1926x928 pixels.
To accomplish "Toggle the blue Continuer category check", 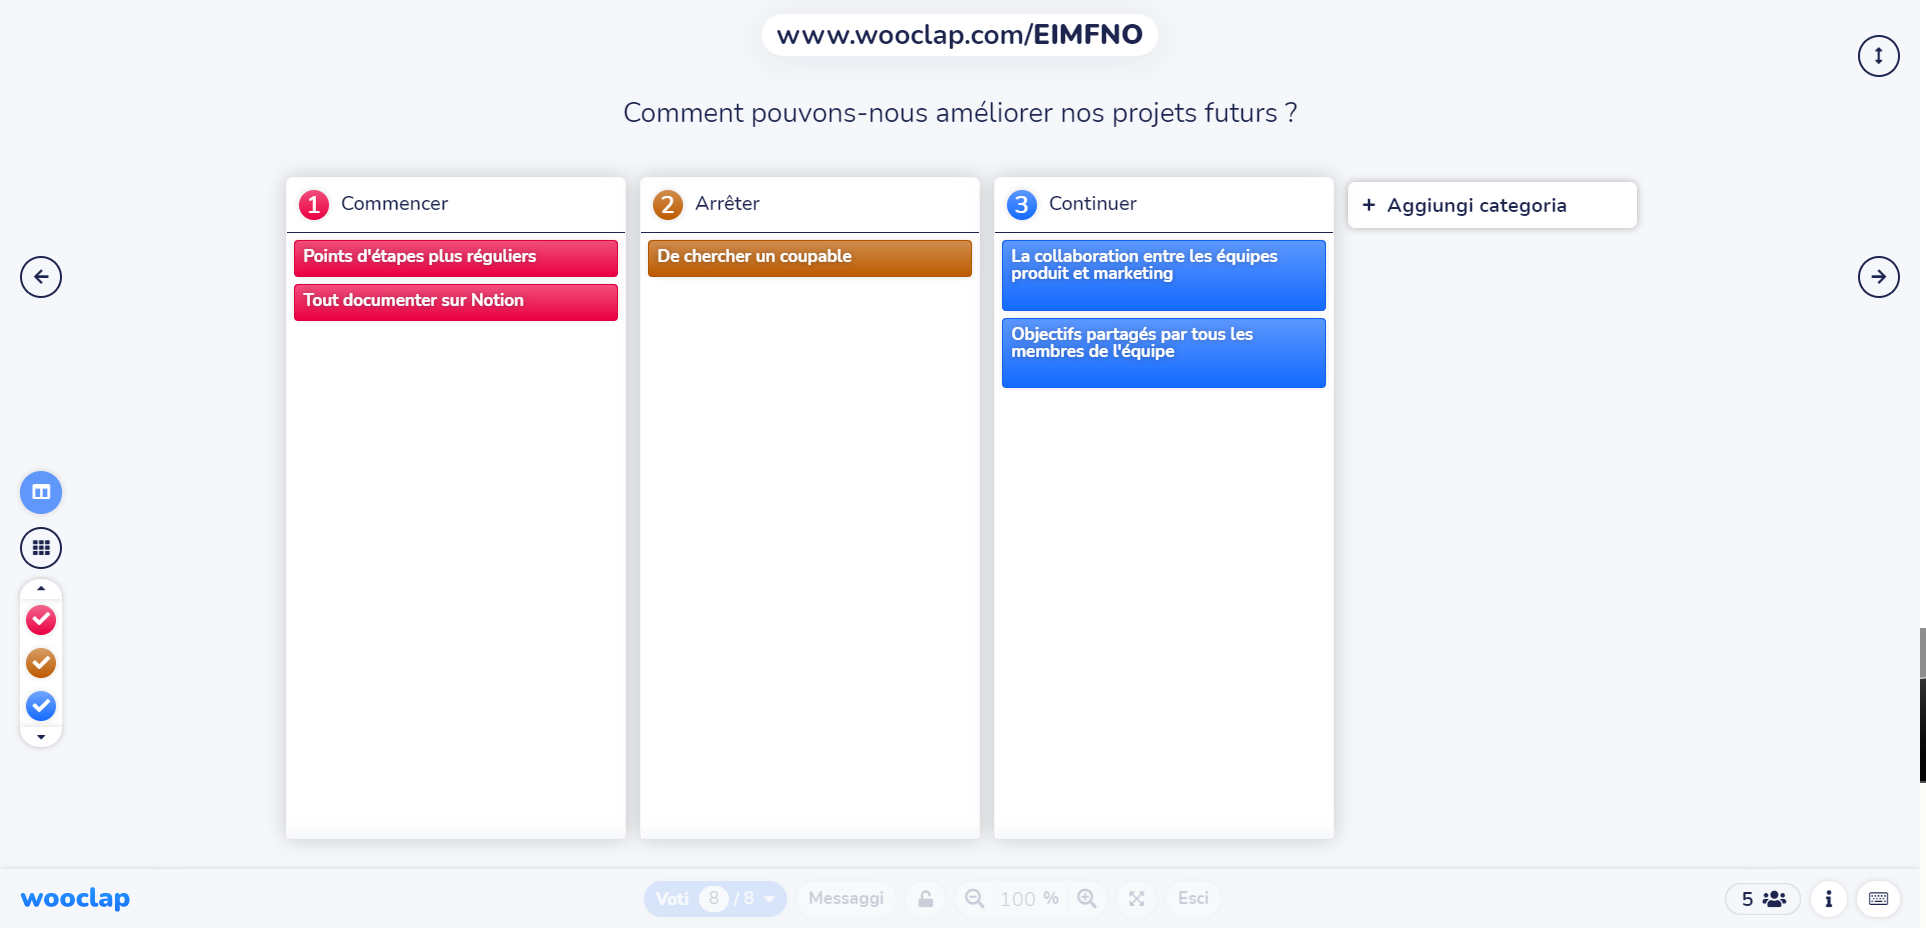I will click(41, 706).
